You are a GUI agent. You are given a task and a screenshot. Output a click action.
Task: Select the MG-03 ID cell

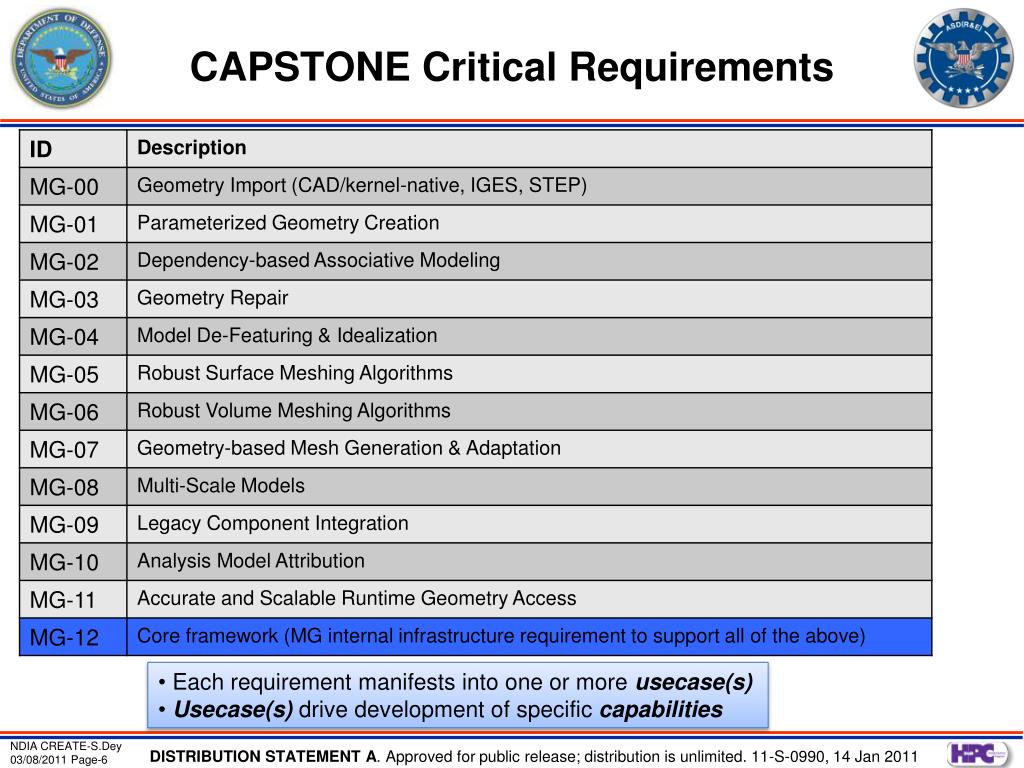[x=73, y=299]
